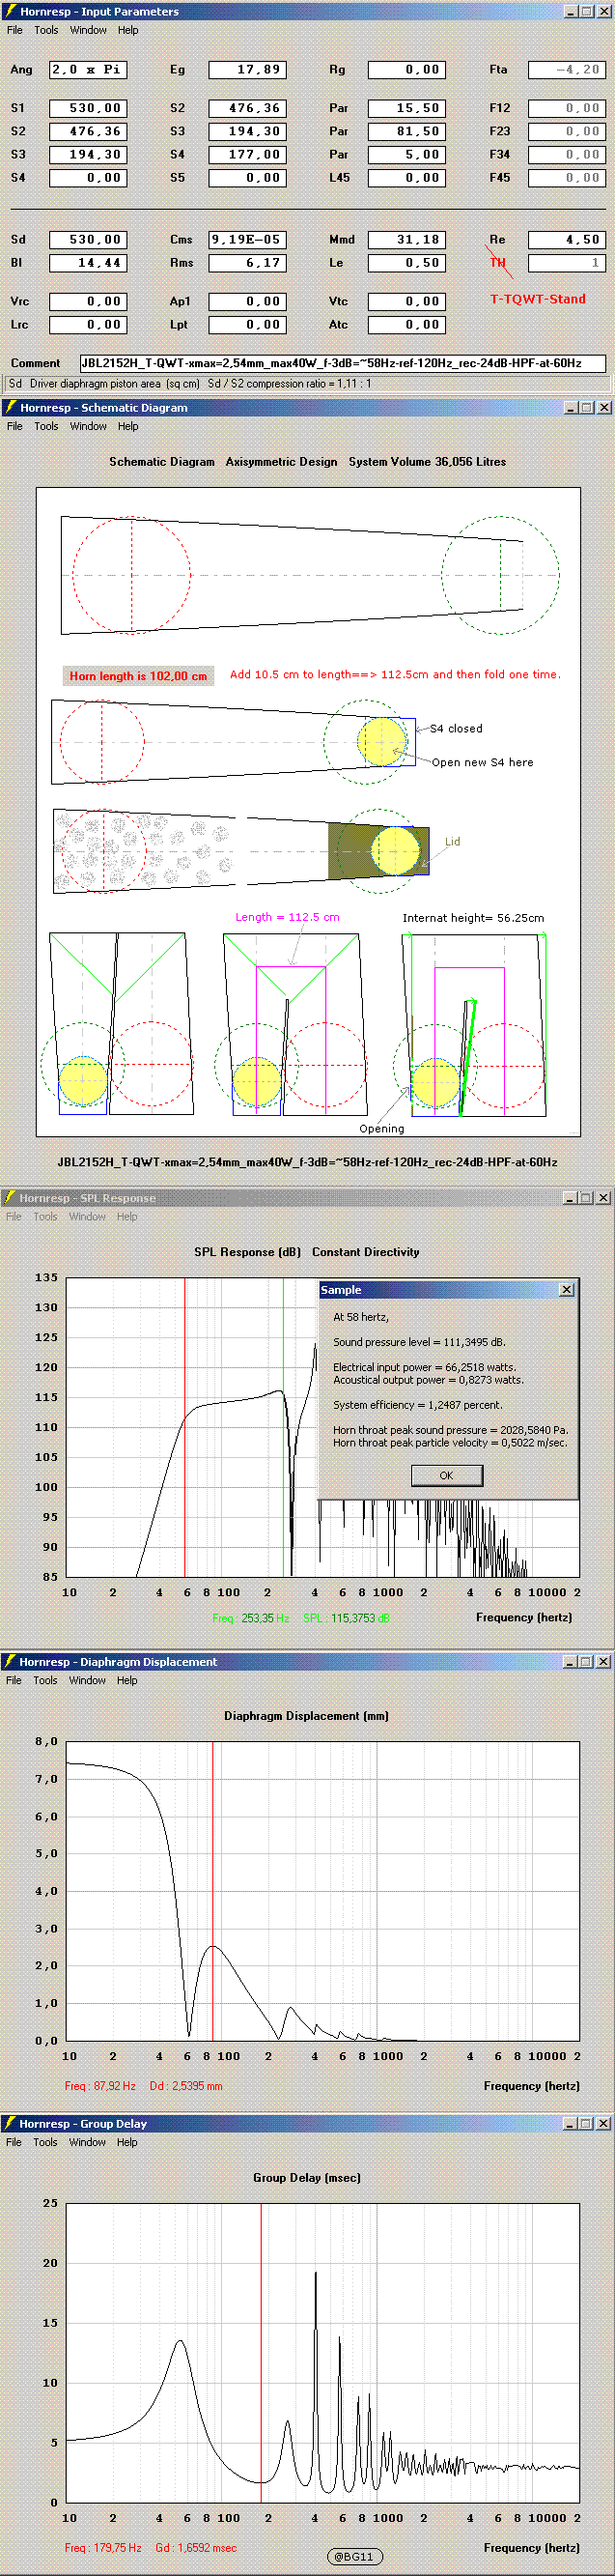Click the Hornresp icon in Schematic Diagram title
The image size is (615, 2576).
click(10, 407)
